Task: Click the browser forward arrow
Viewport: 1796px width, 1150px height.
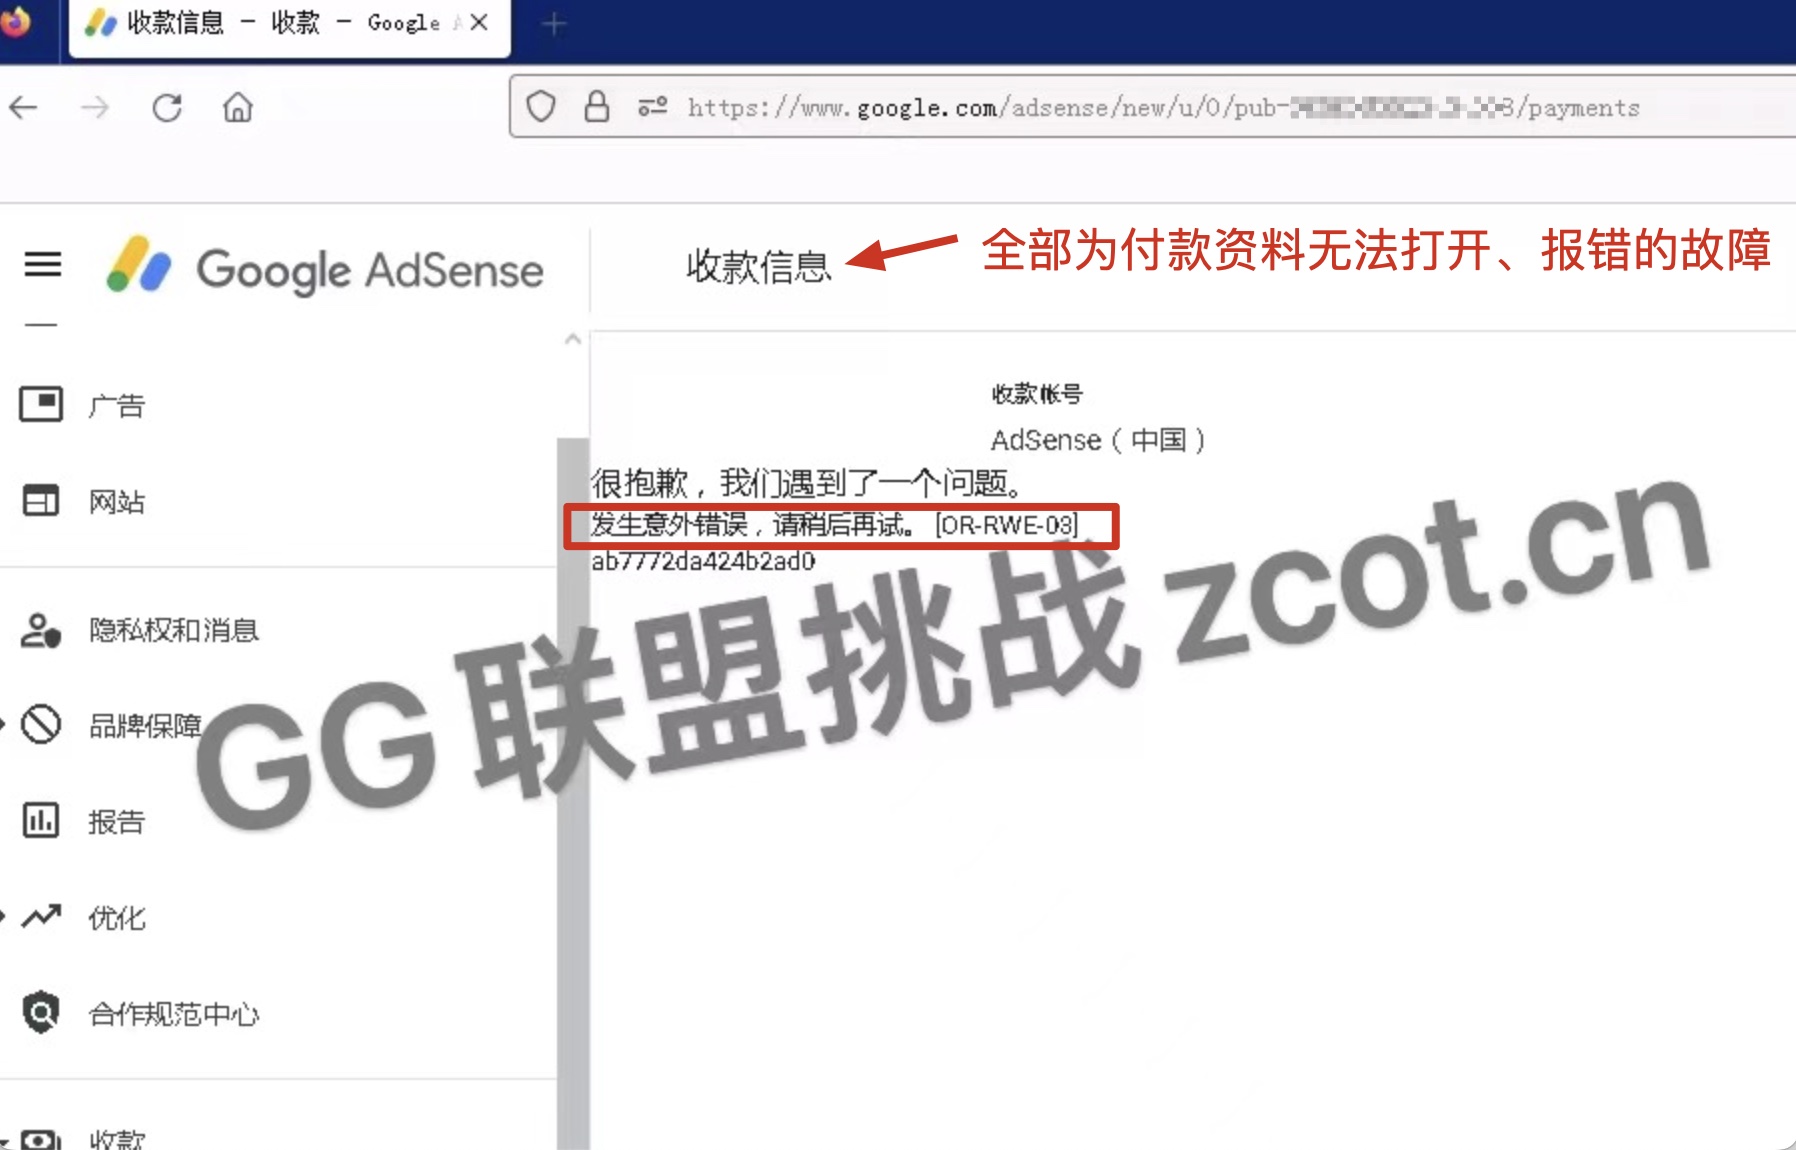Action: tap(95, 107)
